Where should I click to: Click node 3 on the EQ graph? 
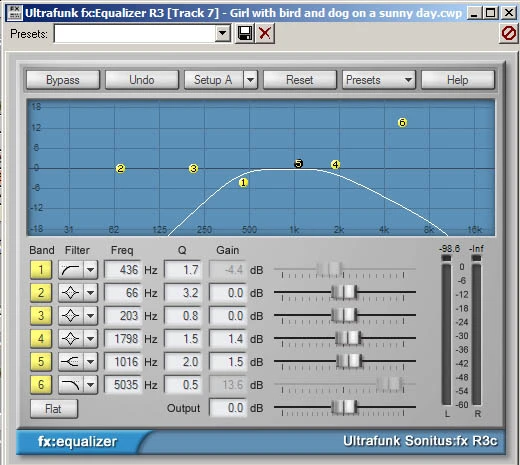tap(193, 168)
